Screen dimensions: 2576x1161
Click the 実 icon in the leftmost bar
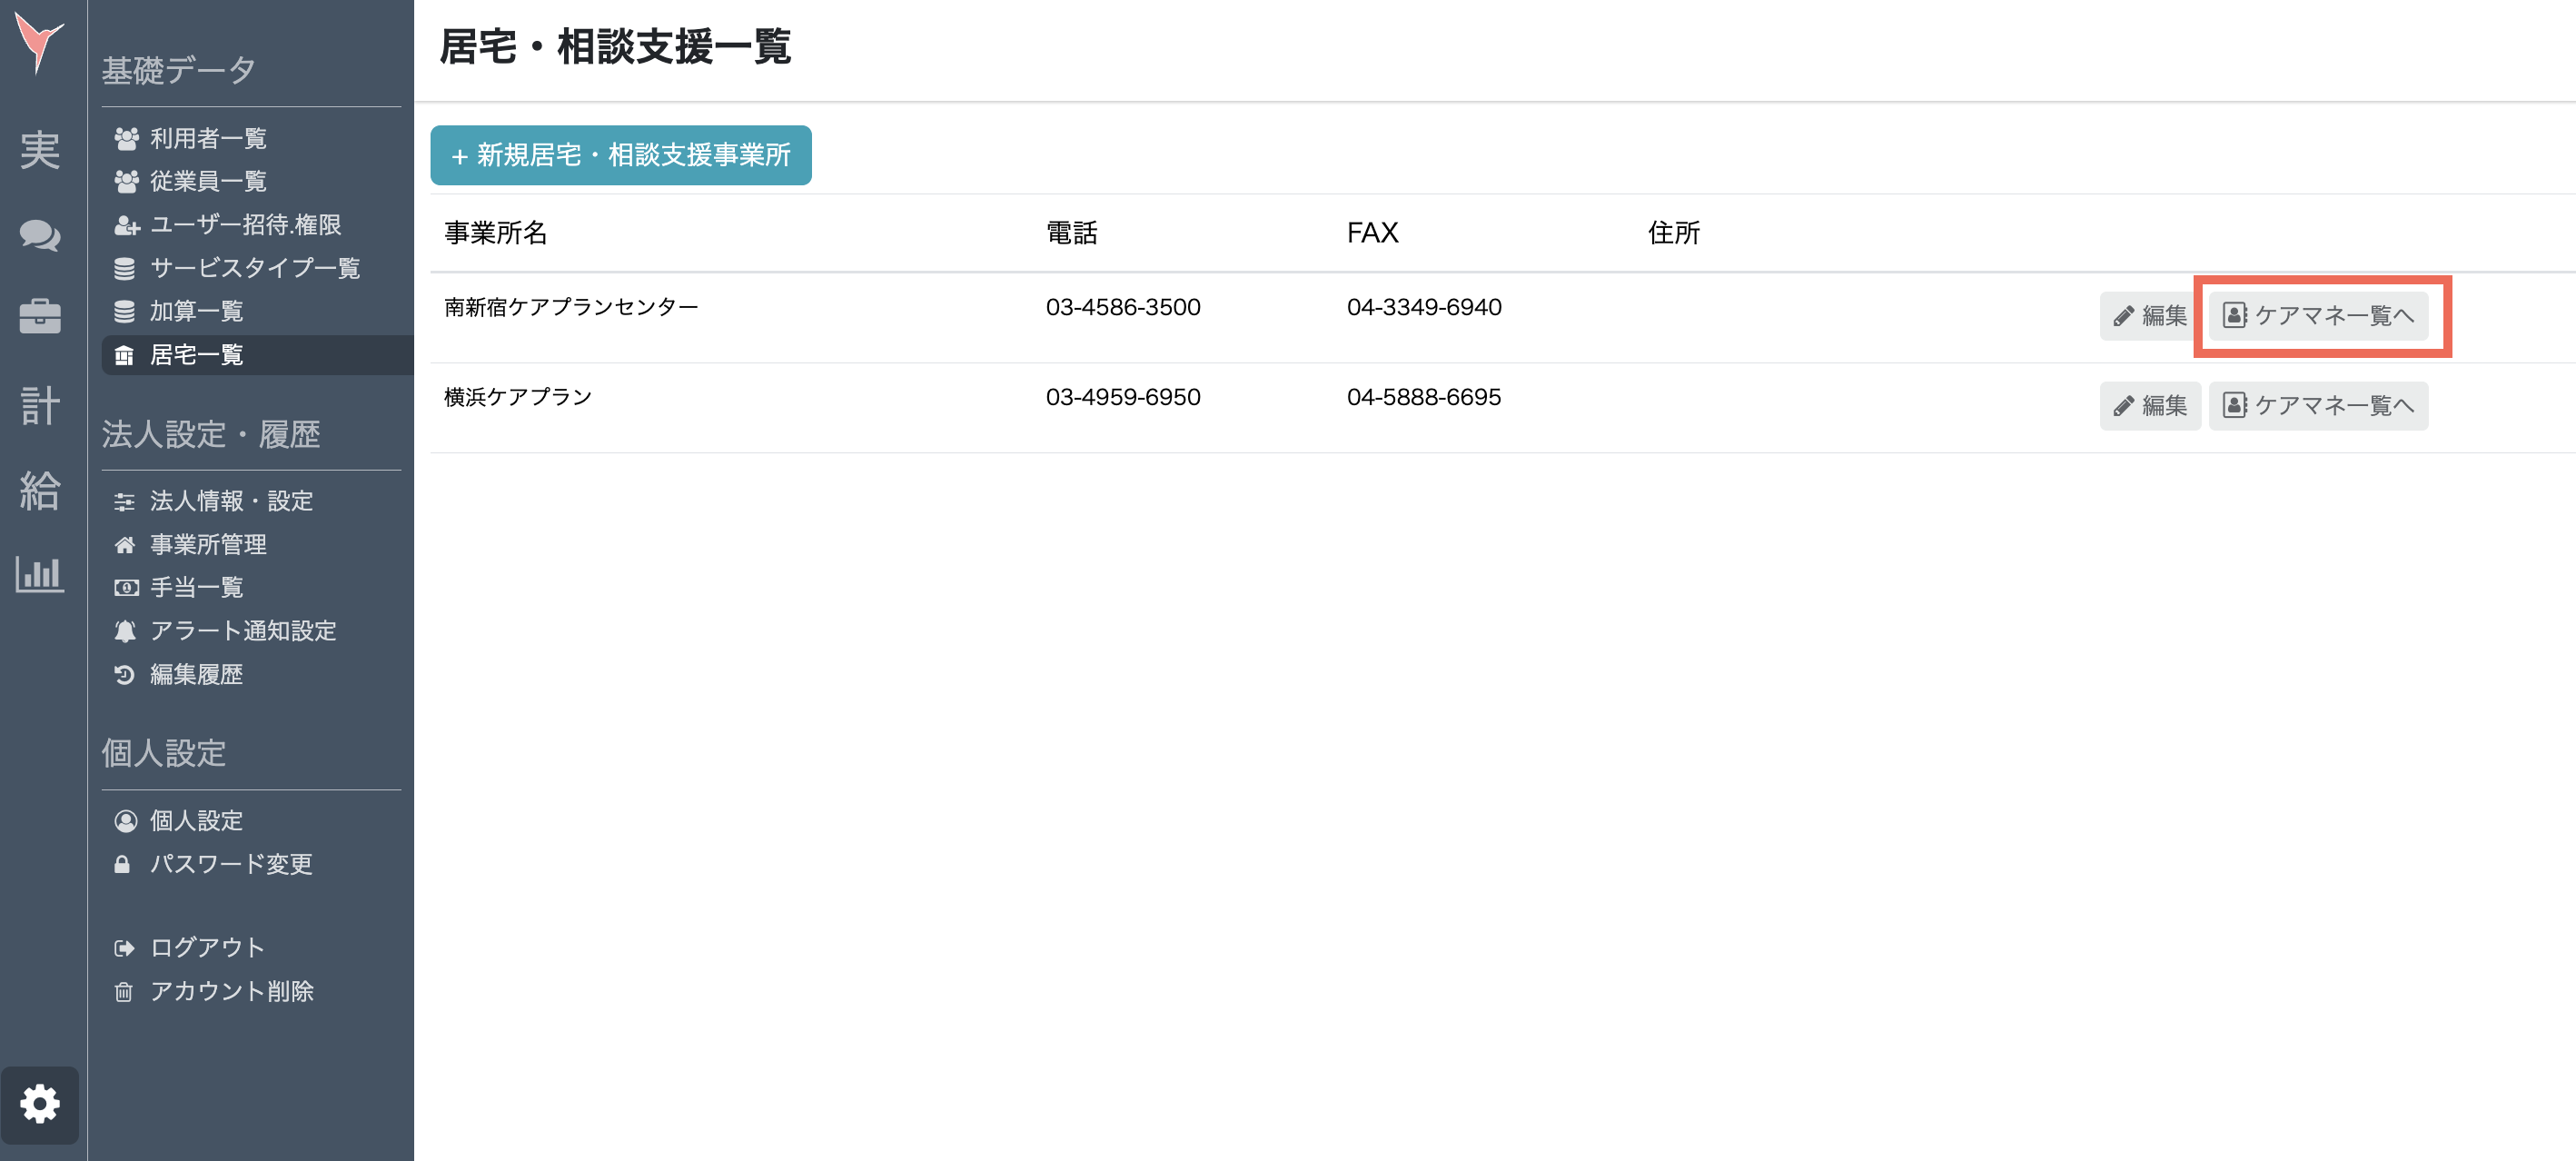tap(41, 150)
